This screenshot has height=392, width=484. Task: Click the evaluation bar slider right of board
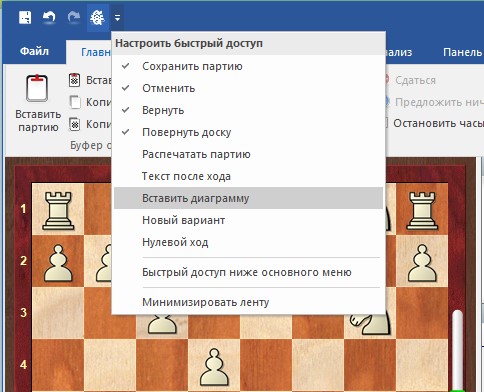tap(458, 350)
